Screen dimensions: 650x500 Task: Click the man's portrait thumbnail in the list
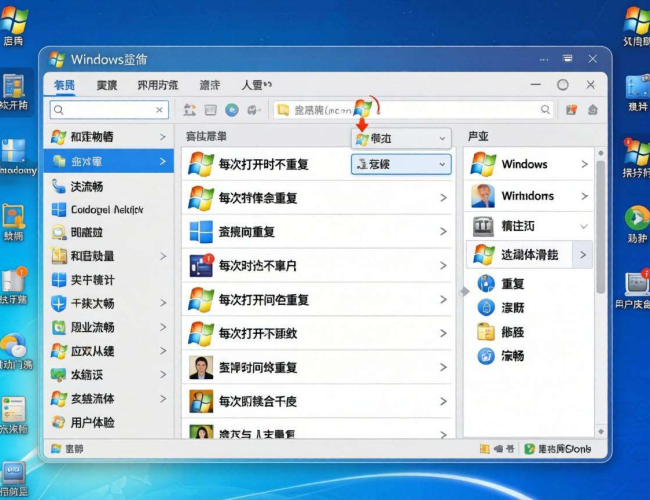[201, 367]
